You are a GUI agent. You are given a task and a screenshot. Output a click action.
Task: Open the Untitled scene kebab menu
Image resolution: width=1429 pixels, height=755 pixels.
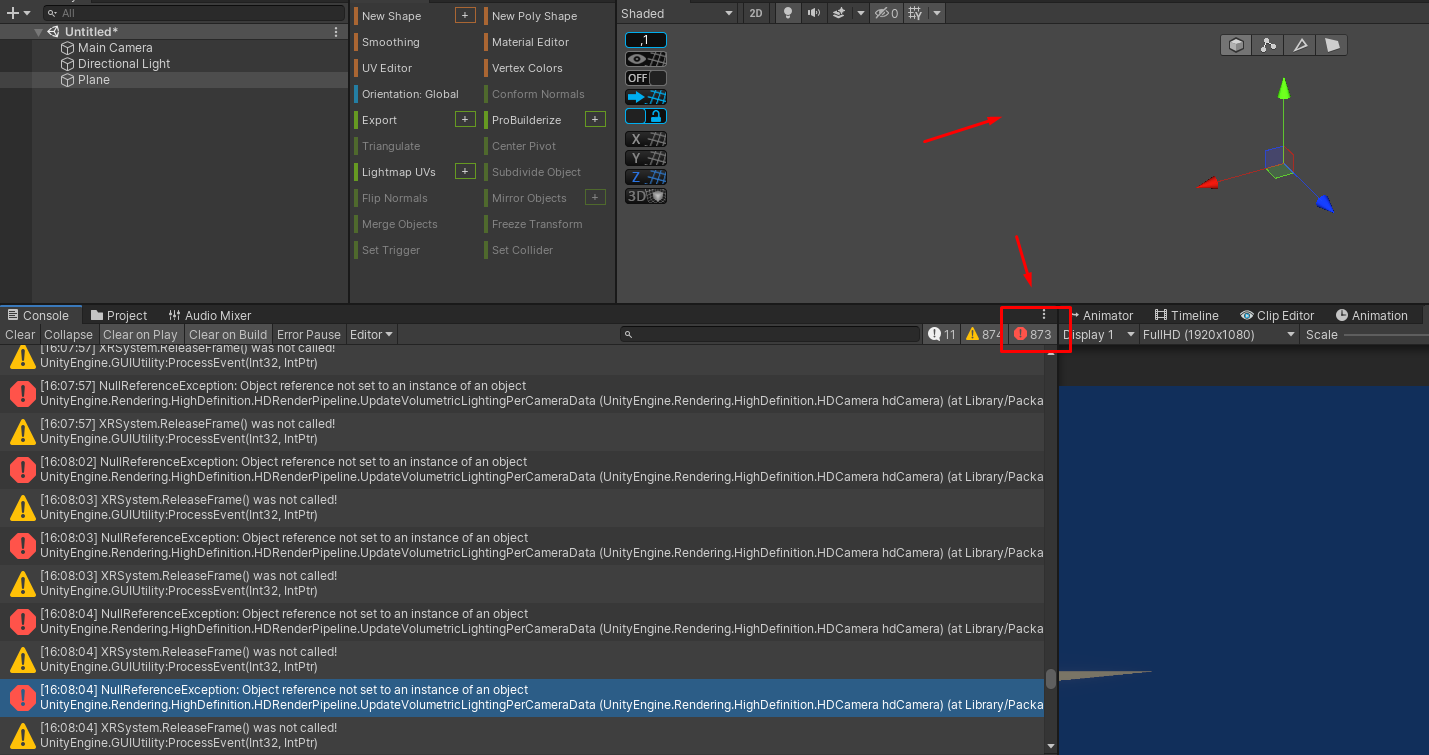(x=336, y=32)
